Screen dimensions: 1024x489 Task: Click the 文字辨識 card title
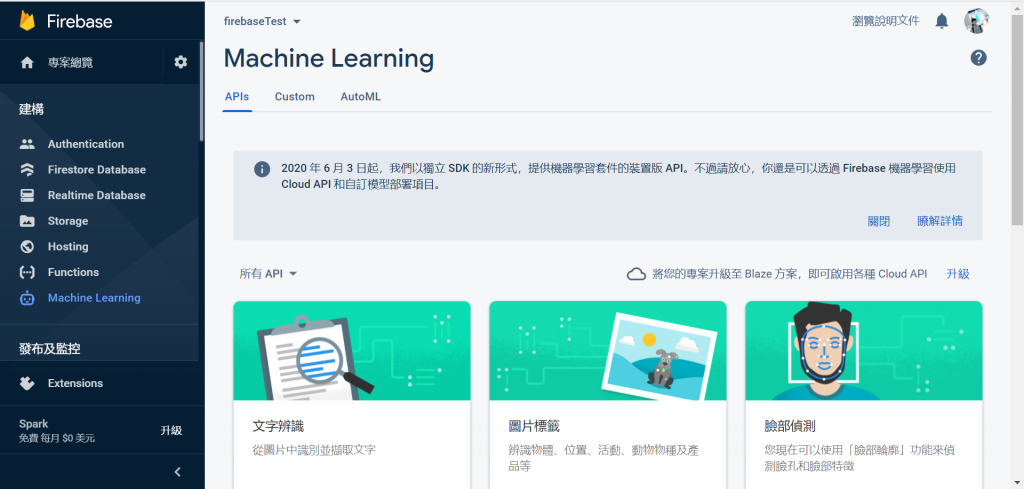pos(278,427)
